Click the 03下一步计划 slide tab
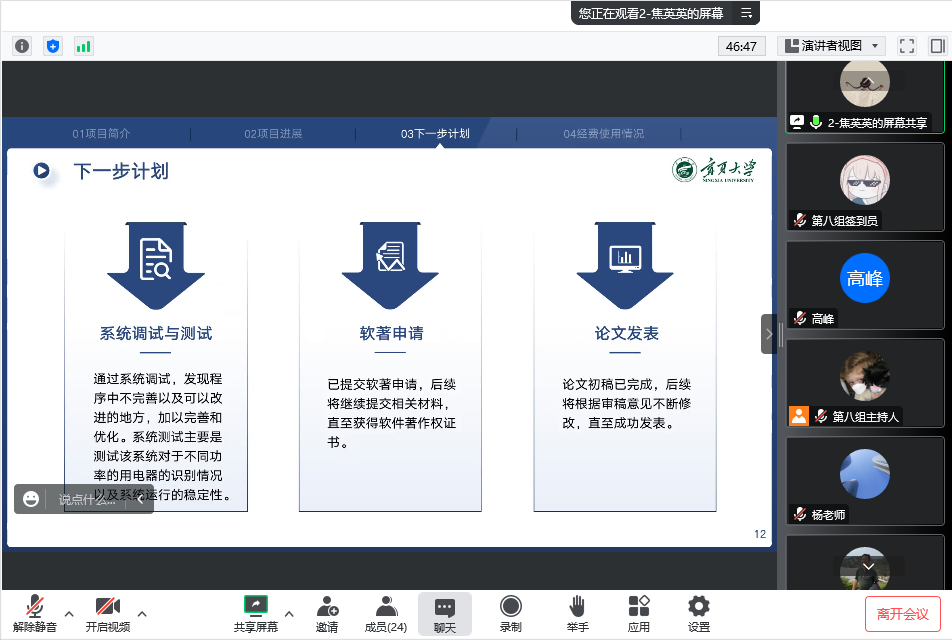Screen dimensions: 952x640 (435, 134)
